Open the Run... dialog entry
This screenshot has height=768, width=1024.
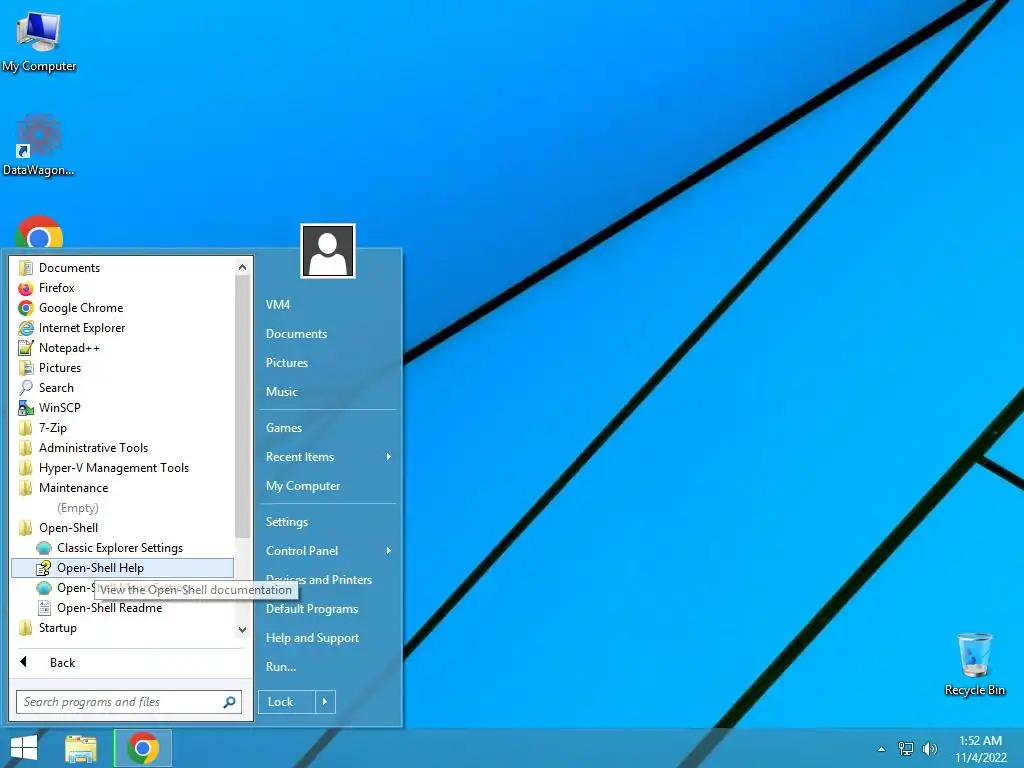point(328,667)
